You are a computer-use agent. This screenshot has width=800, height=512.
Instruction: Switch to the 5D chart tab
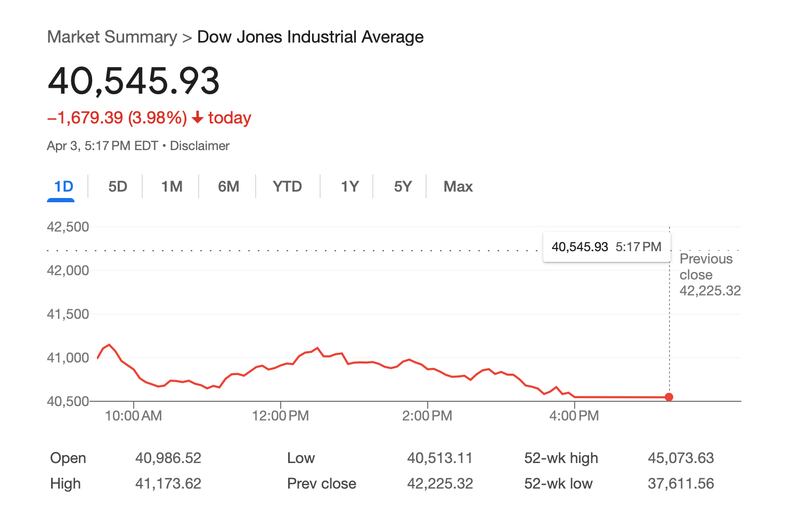(x=118, y=186)
